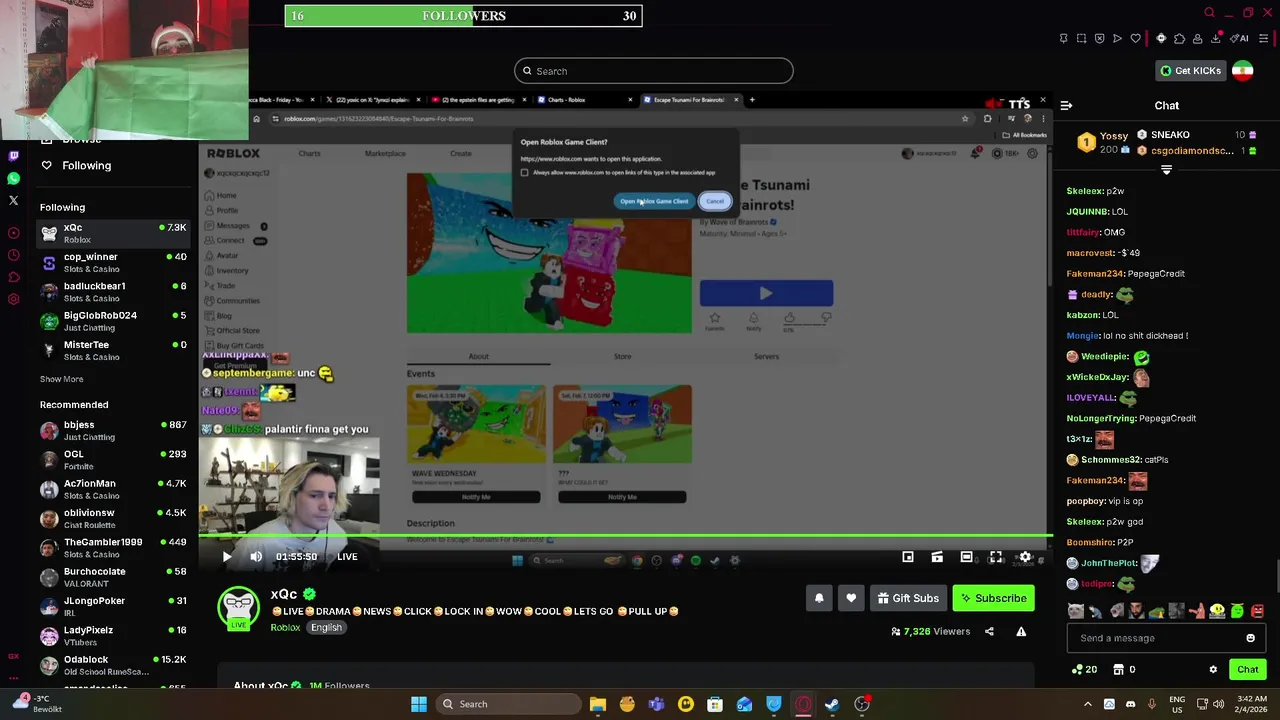Toggle notifications bell for xQc
This screenshot has width=1280, height=720.
[x=818, y=598]
